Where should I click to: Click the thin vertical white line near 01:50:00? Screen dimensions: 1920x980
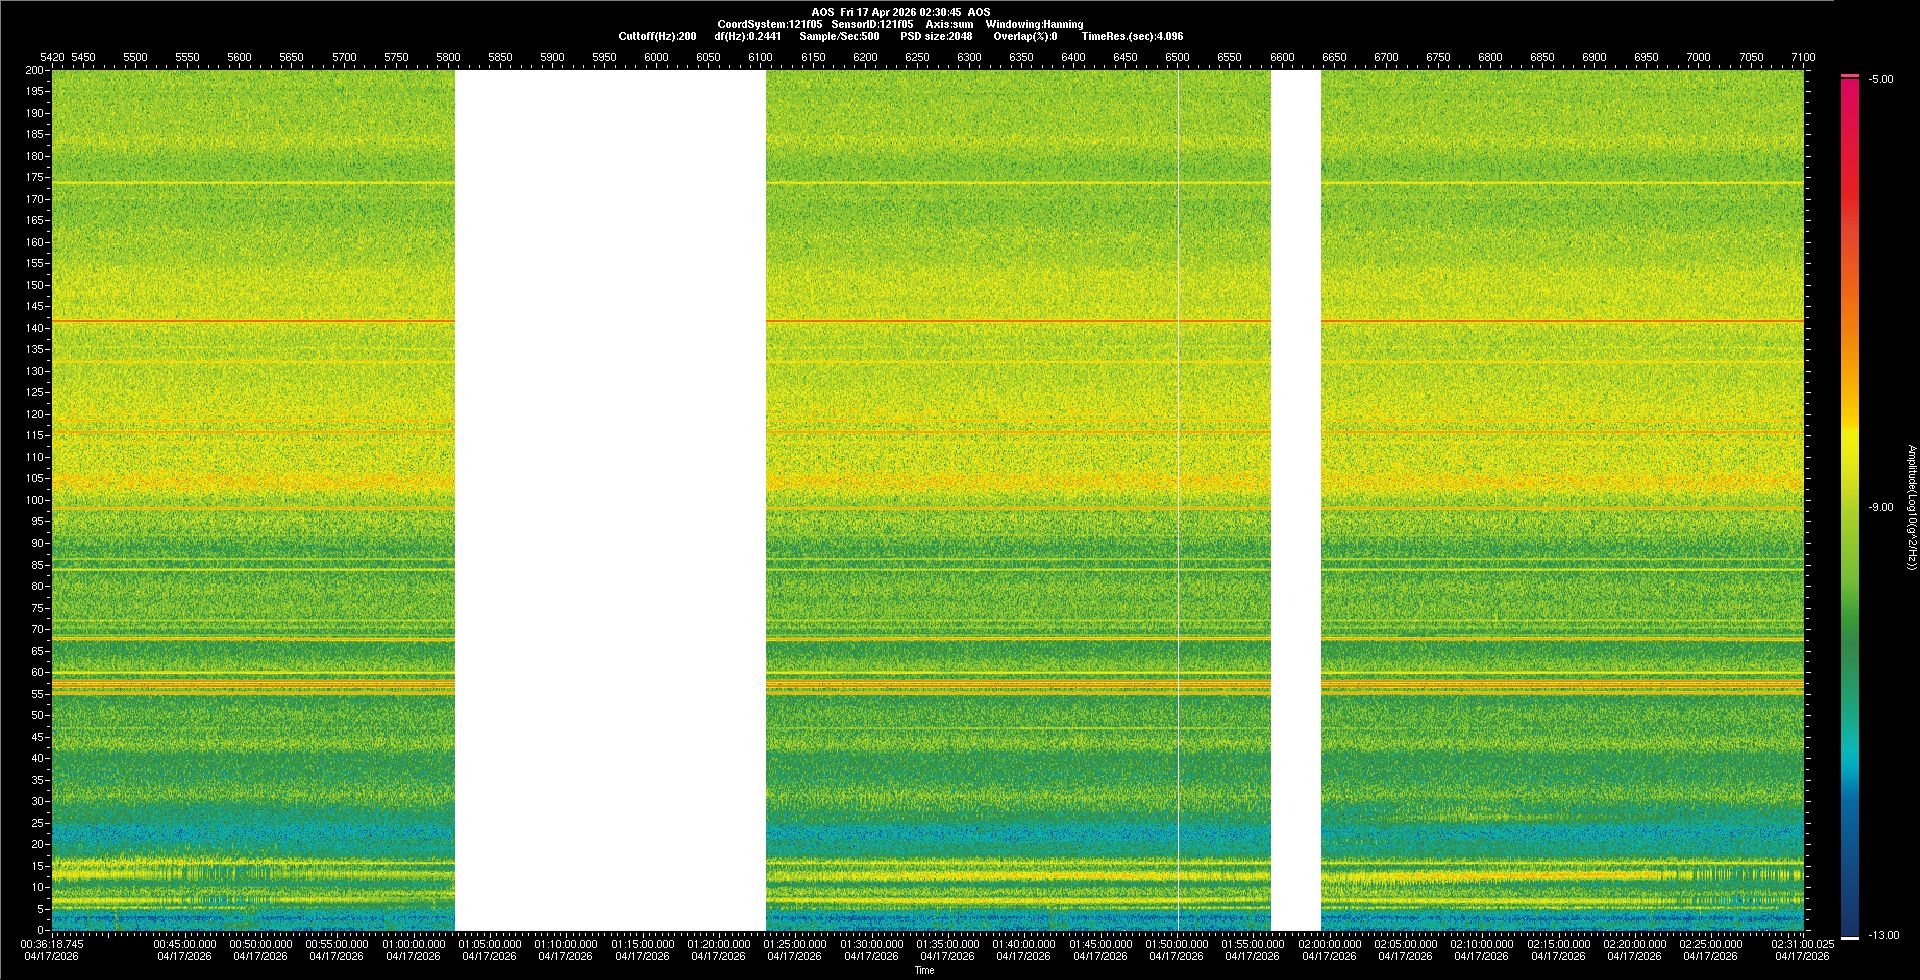1178,500
